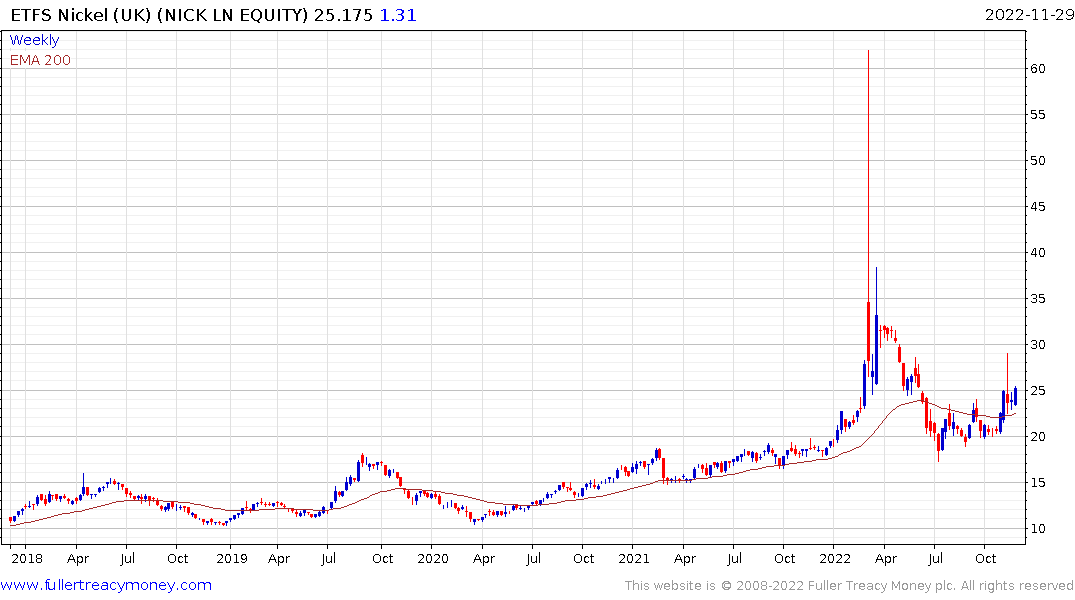
Task: Click the copyright notice text
Action: pos(849,586)
